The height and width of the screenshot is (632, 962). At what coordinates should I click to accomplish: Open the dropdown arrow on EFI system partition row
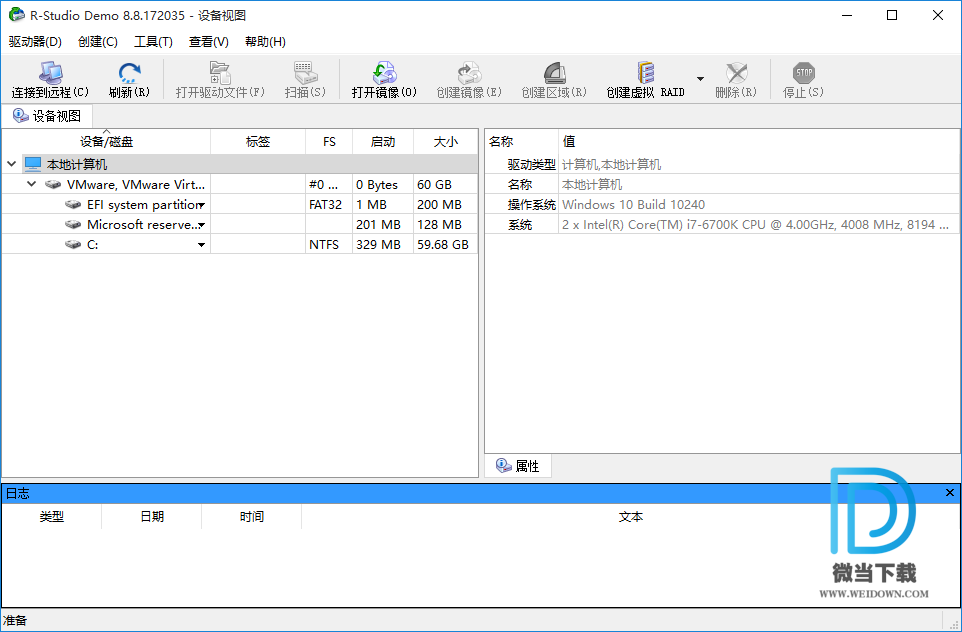[201, 205]
